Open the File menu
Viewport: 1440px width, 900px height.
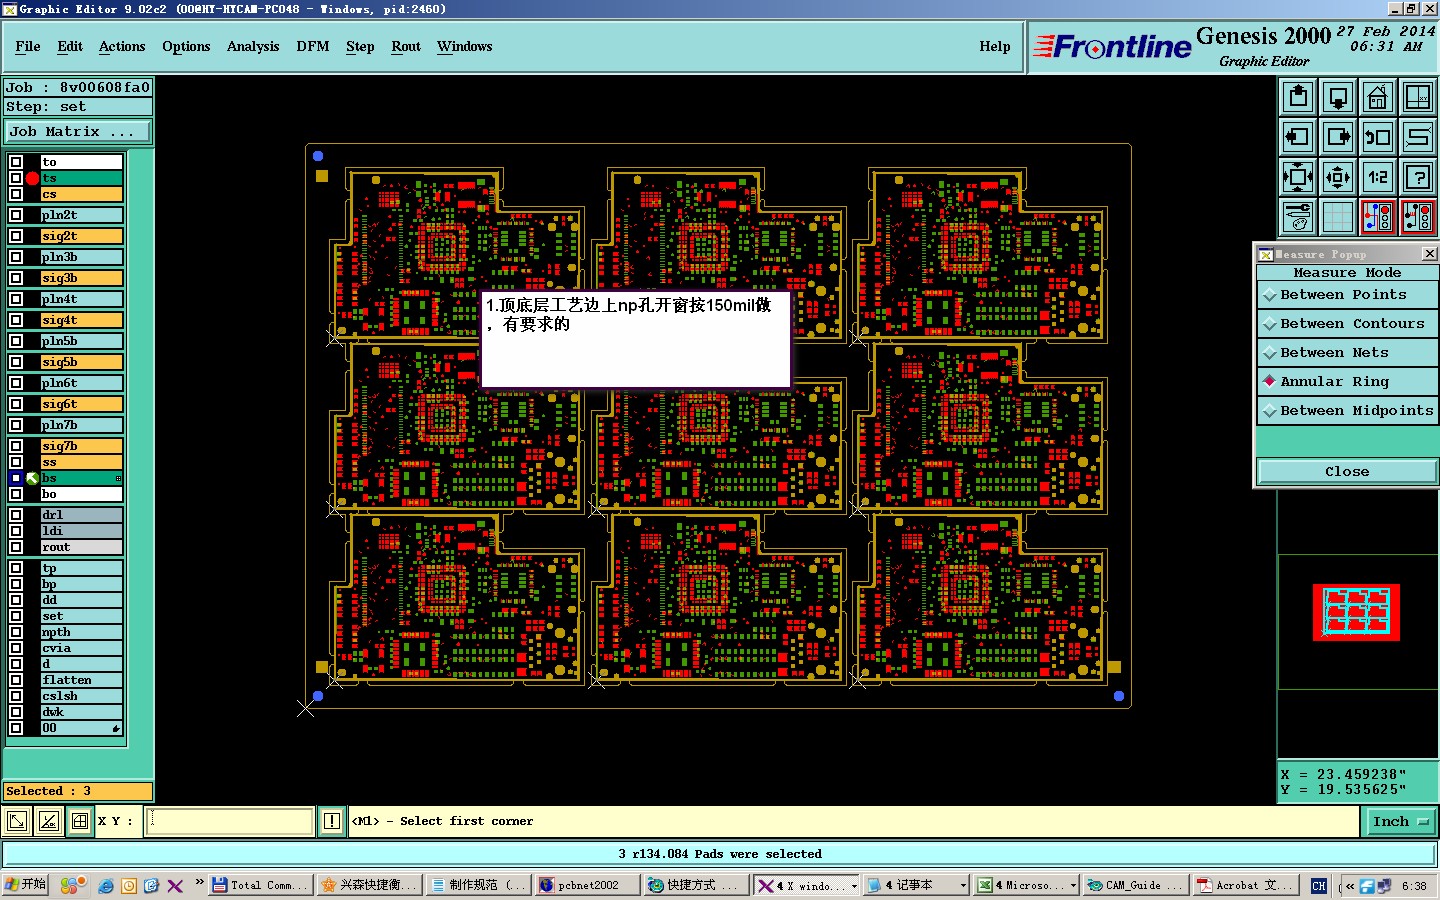tap(28, 47)
